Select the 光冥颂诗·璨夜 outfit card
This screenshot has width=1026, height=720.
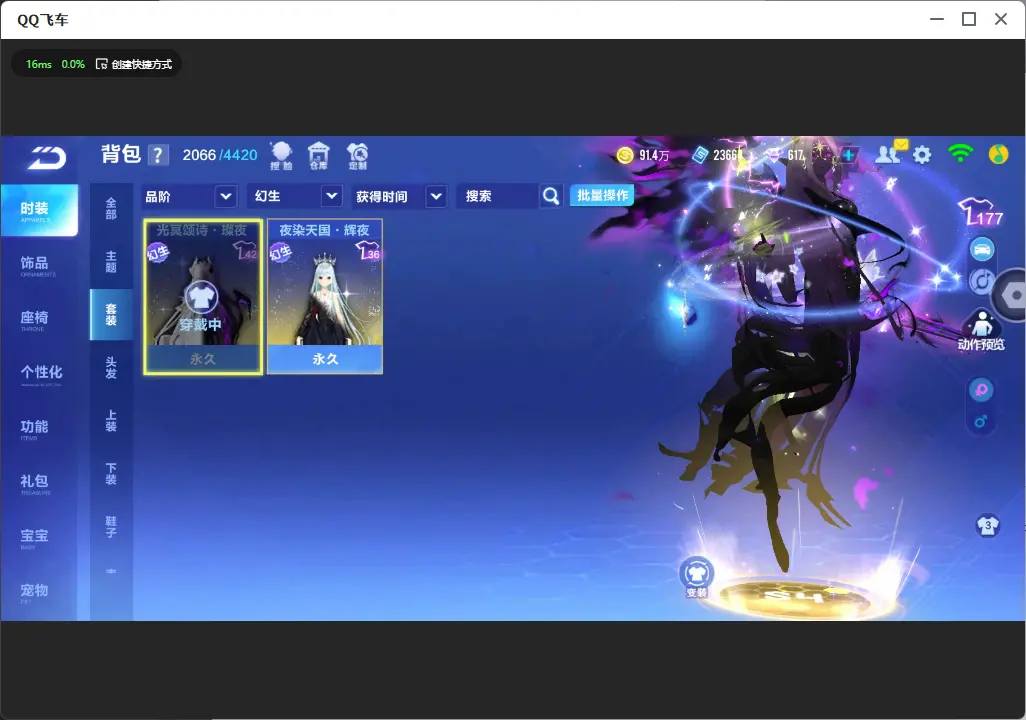[x=203, y=297]
